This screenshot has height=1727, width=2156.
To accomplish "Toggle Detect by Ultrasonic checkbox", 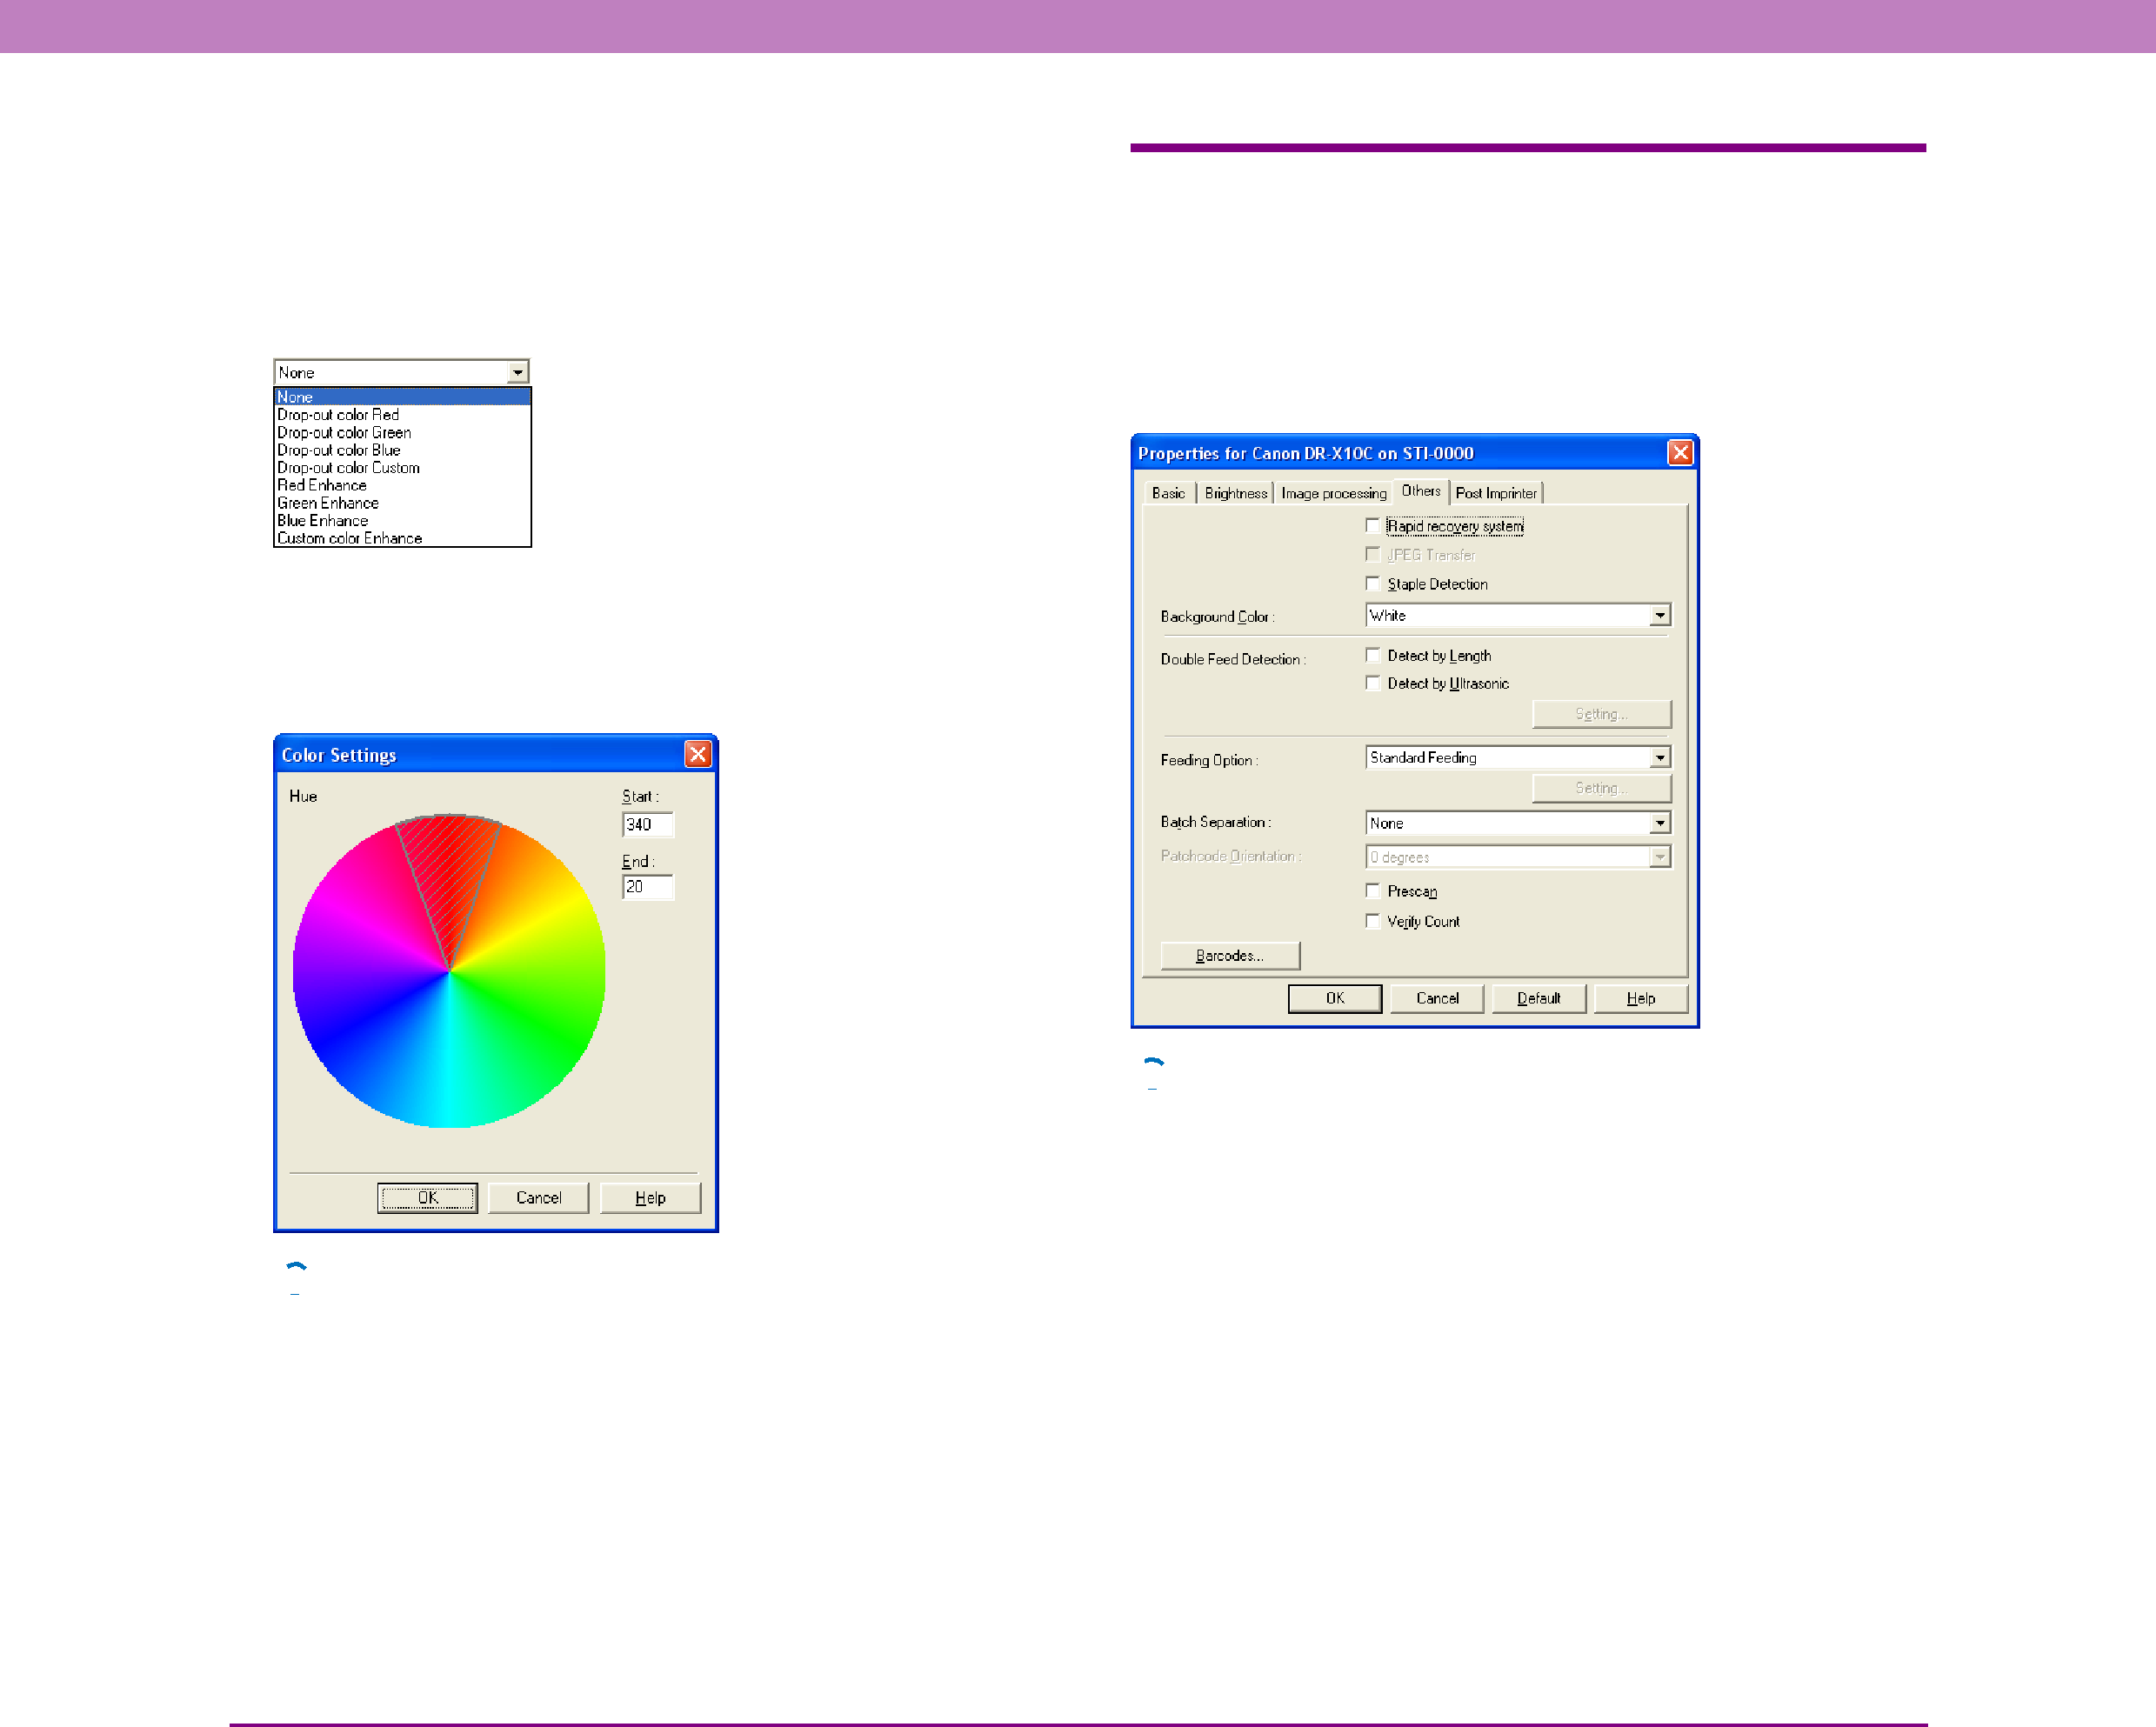I will [x=1372, y=683].
